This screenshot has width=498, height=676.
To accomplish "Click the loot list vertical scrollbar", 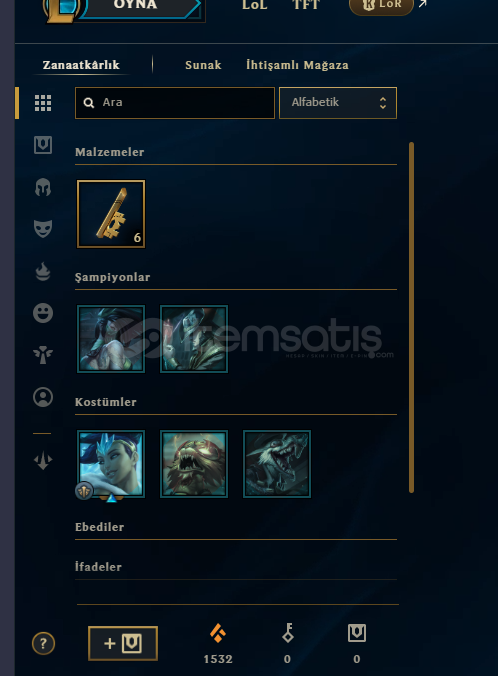I will (x=411, y=317).
